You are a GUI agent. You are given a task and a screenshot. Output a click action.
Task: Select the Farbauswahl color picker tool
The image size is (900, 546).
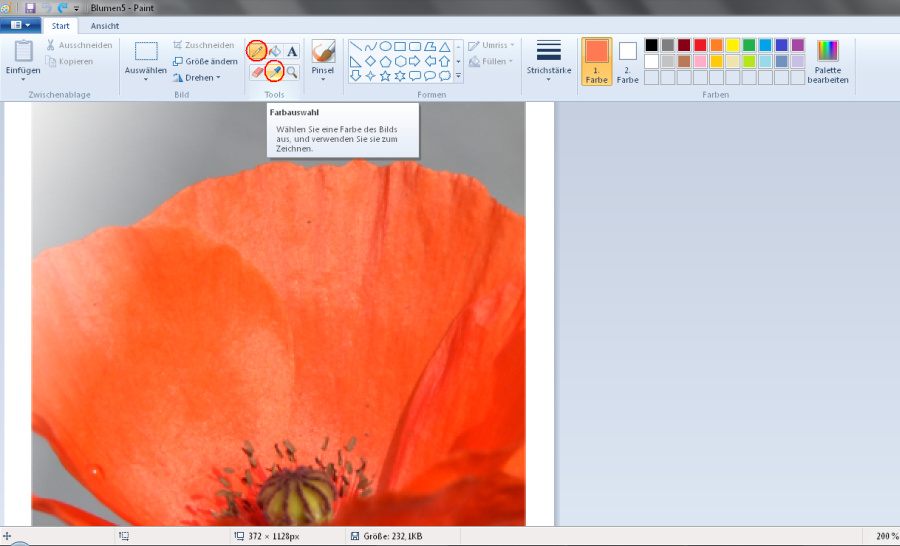pos(274,72)
